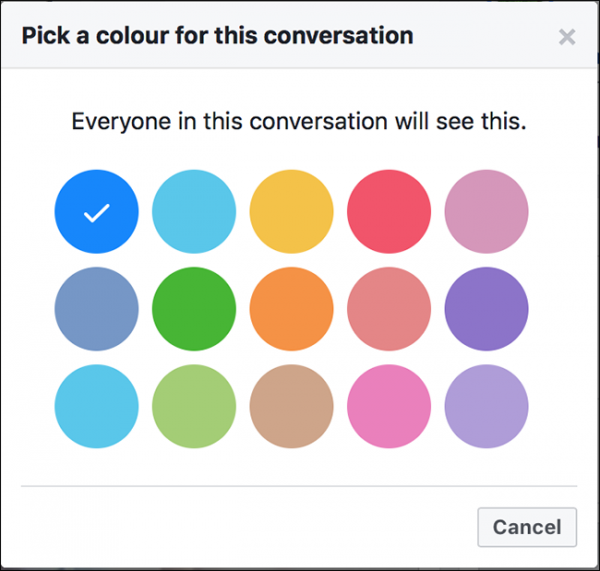
Task: Pick the orange colour swatch
Action: tap(291, 309)
